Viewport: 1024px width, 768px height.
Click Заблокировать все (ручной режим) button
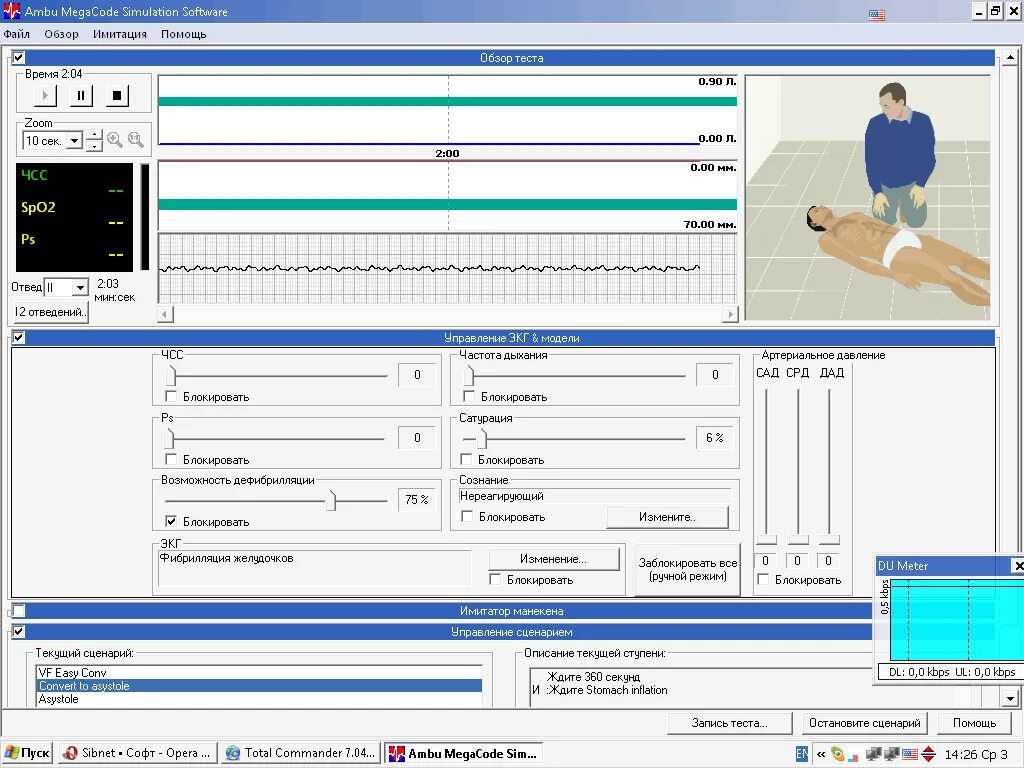coord(688,569)
